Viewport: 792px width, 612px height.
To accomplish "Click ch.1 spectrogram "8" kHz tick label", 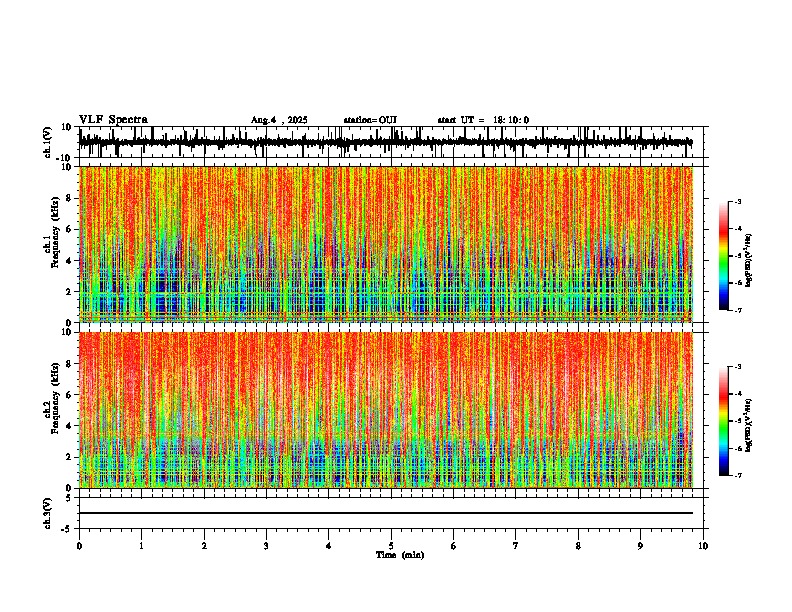I will point(69,198).
